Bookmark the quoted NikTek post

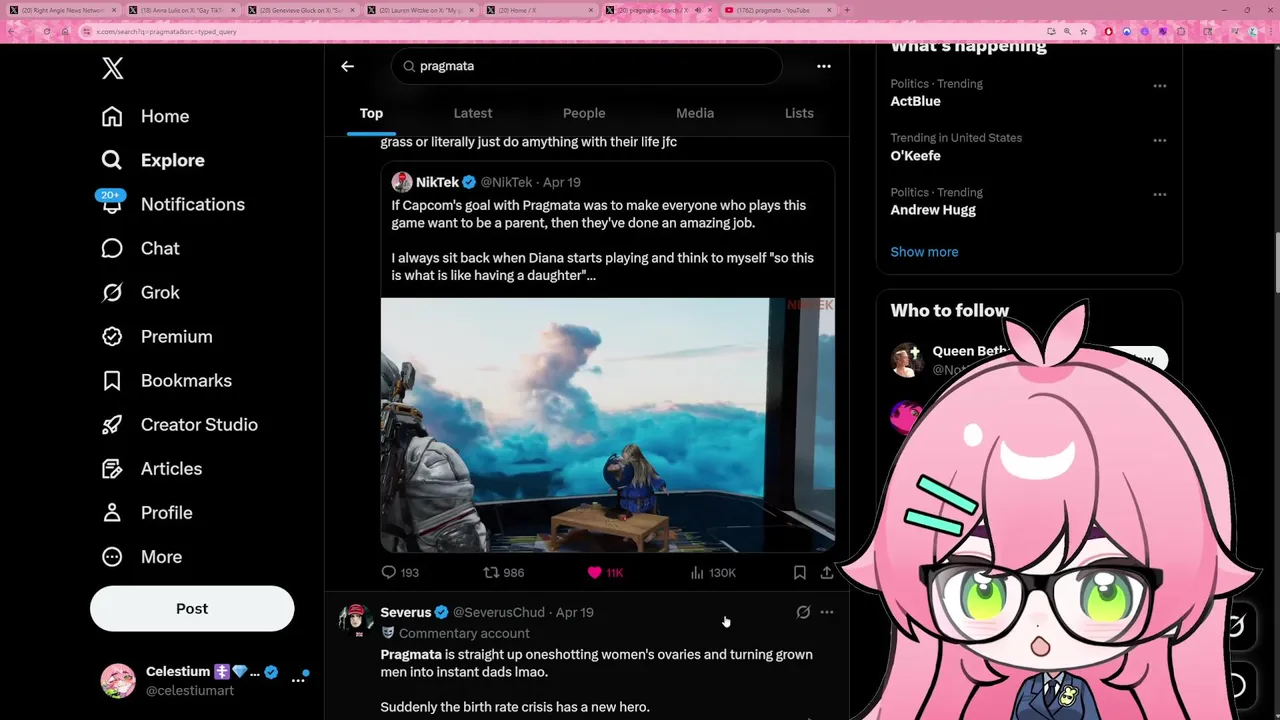pos(799,572)
